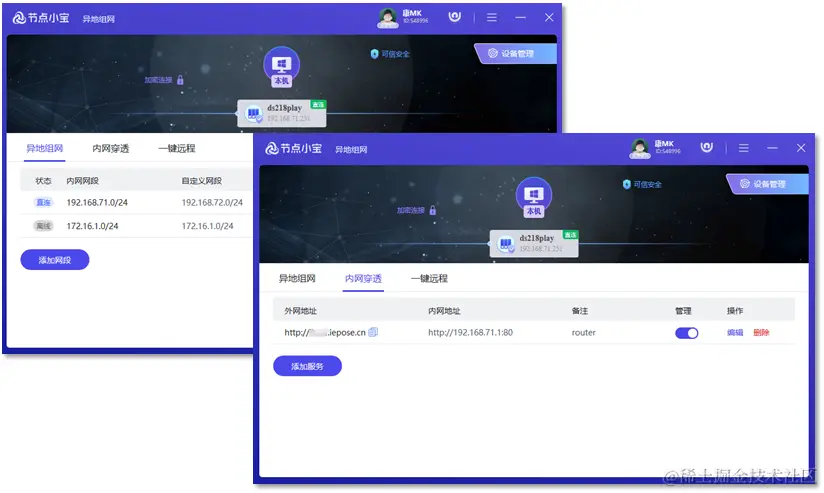Click the 节点小宝 logo in back window
The width and height of the screenshot is (824, 493).
(x=41, y=18)
